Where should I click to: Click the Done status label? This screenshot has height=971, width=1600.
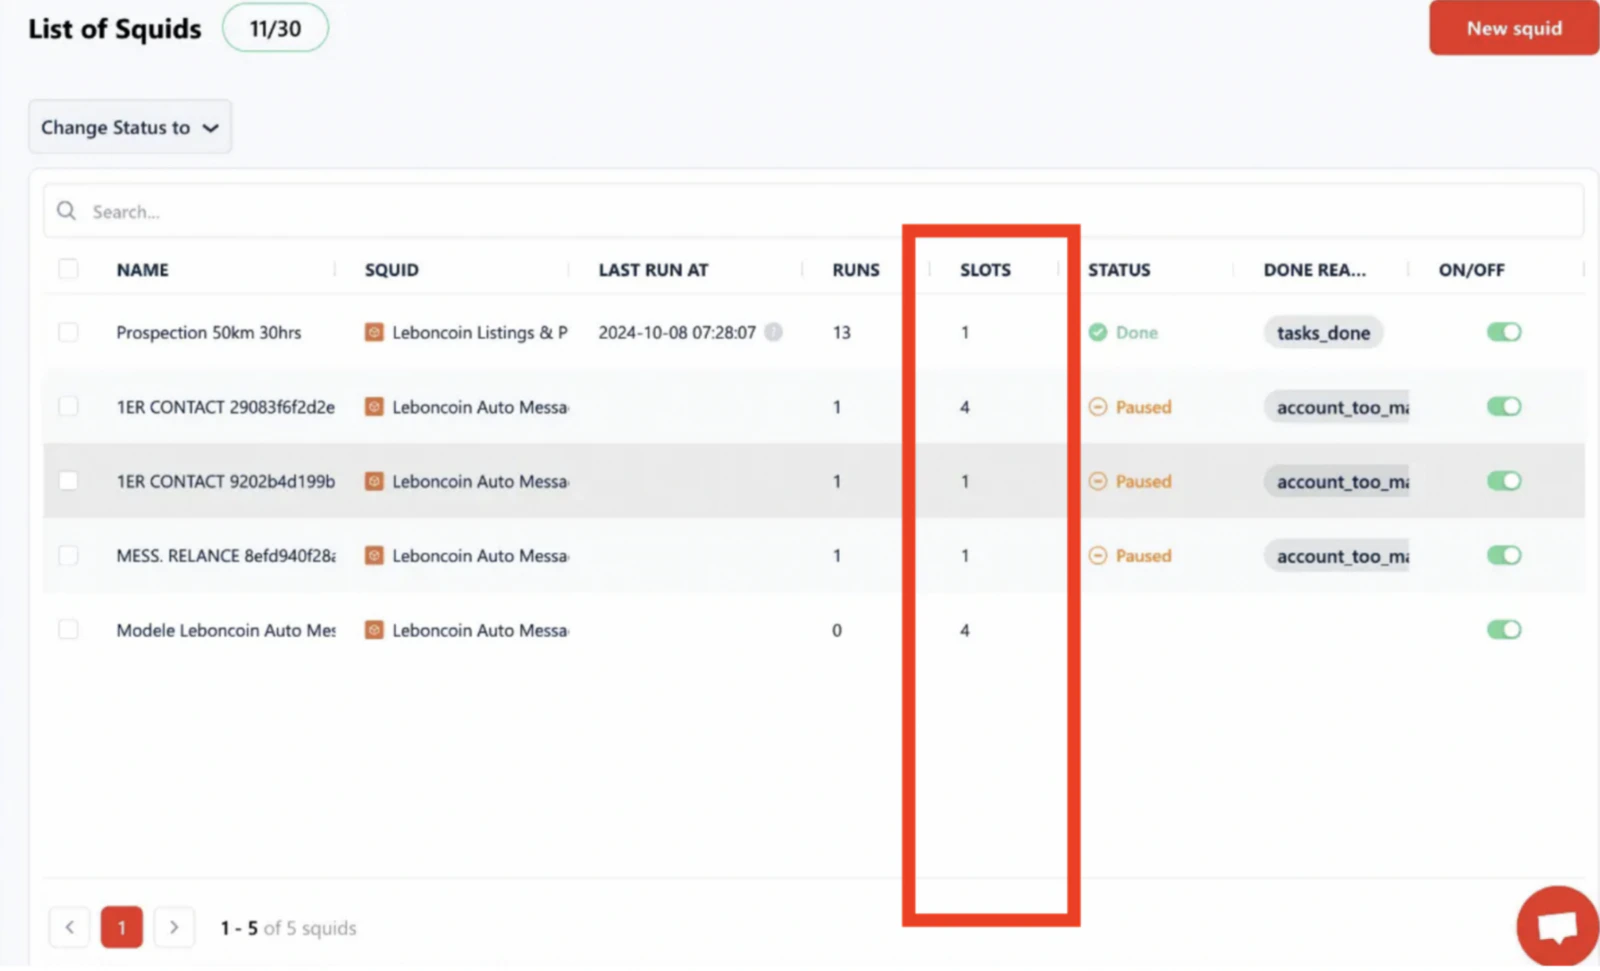(1137, 332)
